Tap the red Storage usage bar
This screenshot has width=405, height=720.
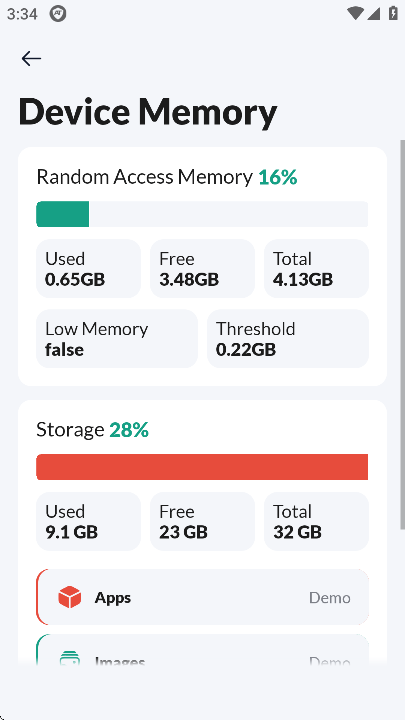(x=202, y=467)
